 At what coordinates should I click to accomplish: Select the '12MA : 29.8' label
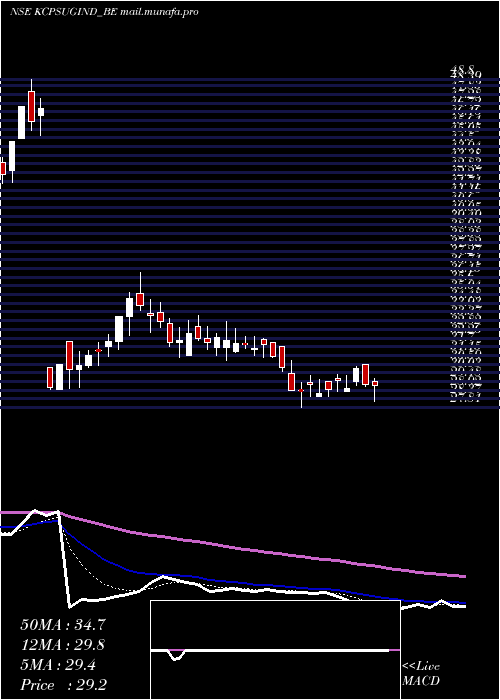tap(63, 645)
